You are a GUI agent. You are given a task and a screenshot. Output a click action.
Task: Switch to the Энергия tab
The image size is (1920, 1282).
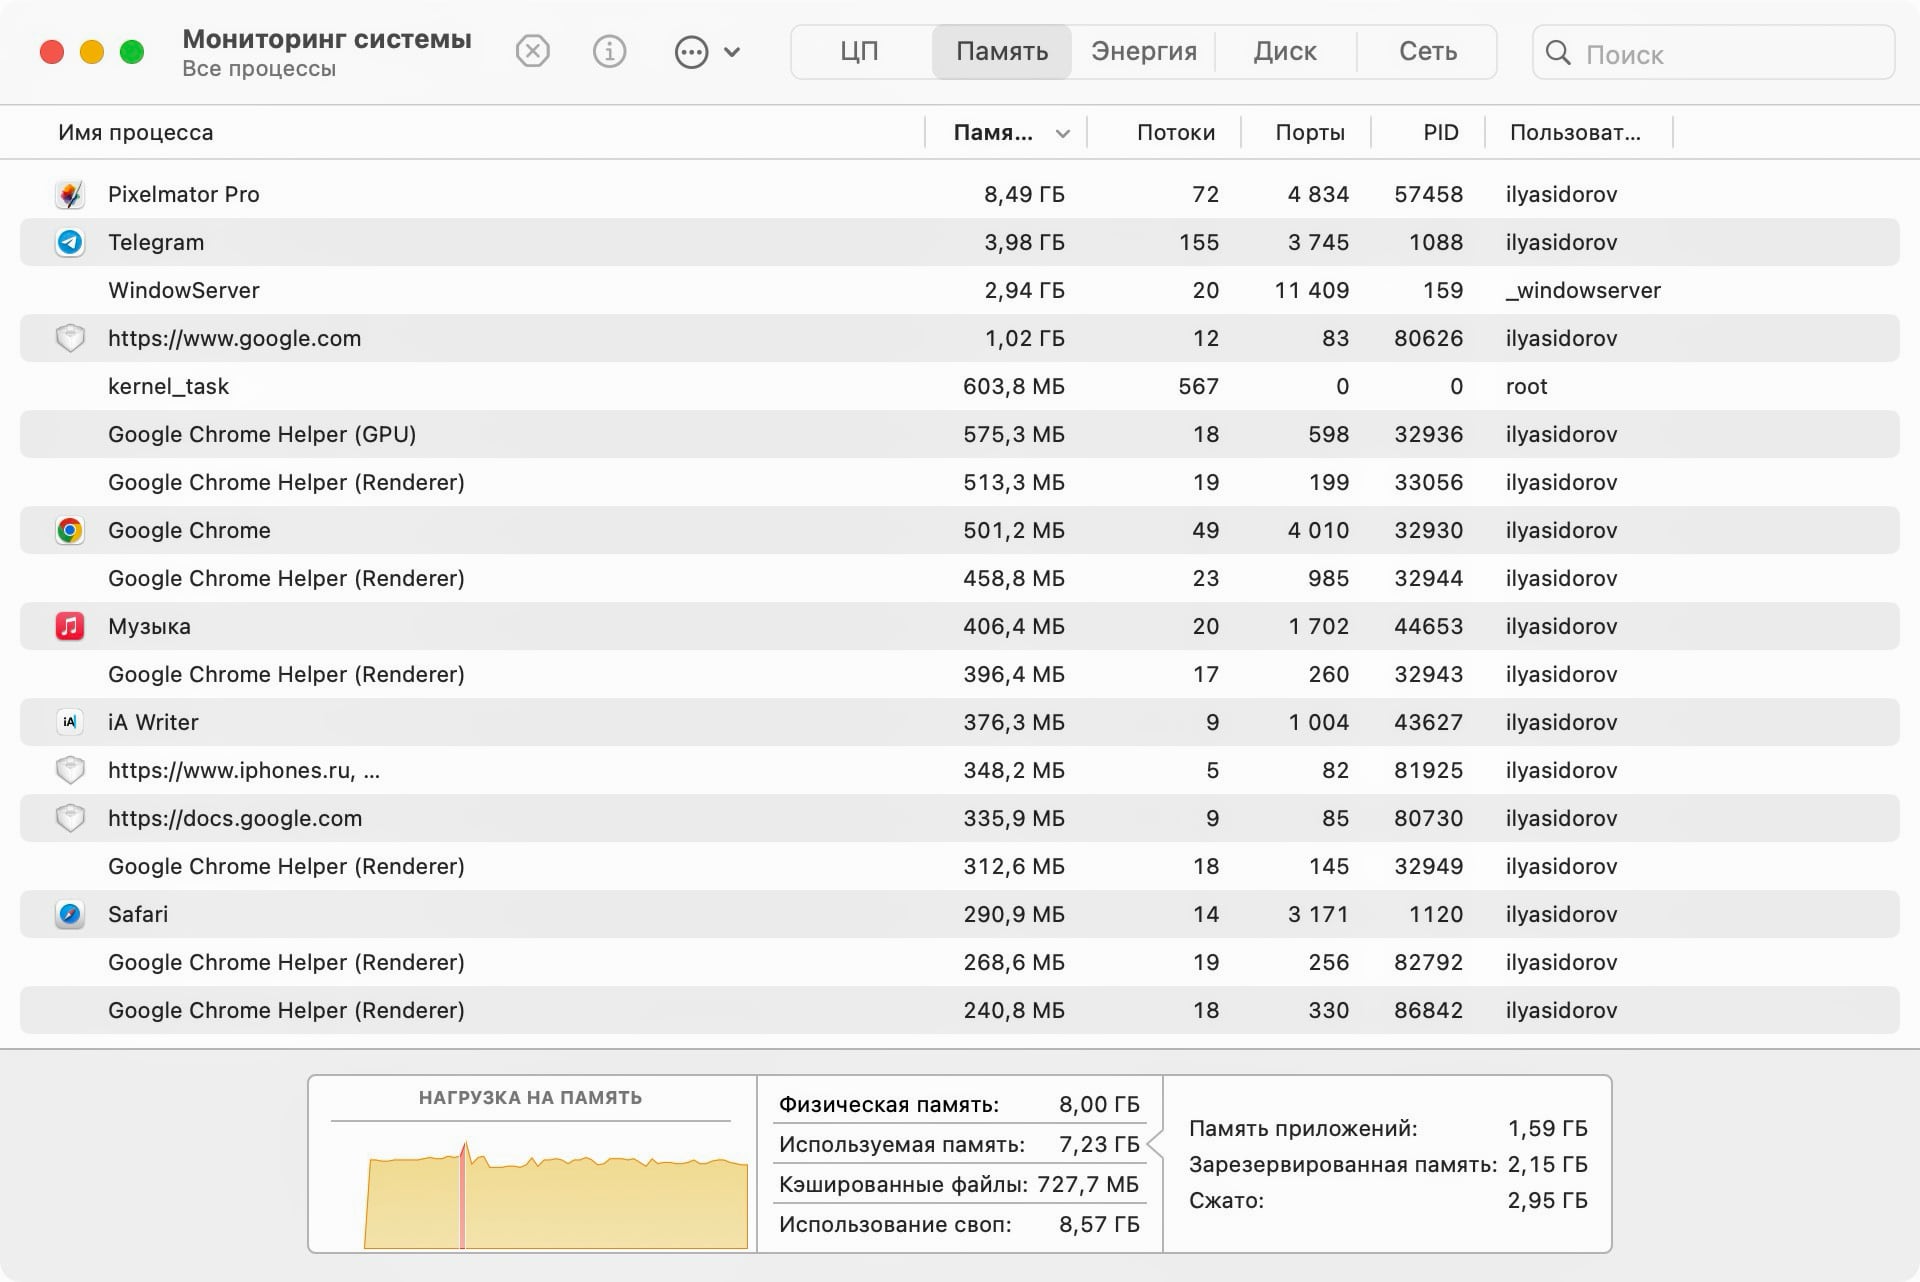pos(1143,52)
